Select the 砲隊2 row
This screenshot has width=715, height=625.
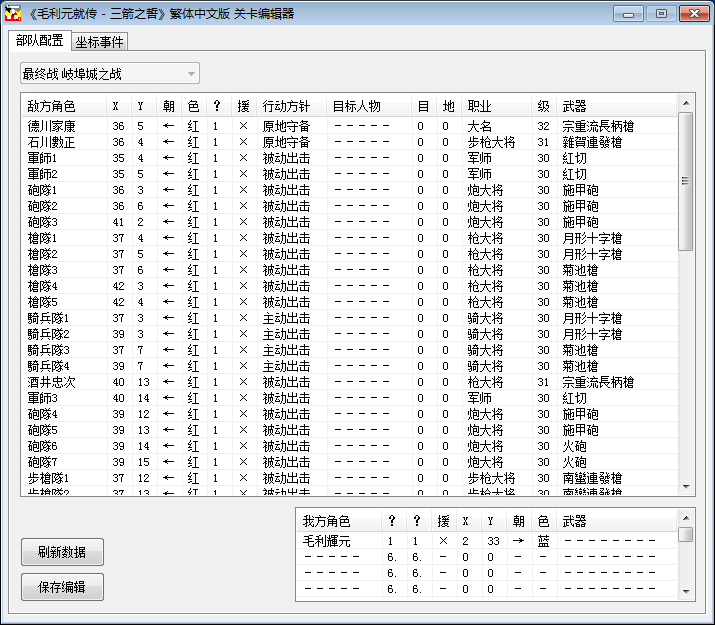[349, 206]
